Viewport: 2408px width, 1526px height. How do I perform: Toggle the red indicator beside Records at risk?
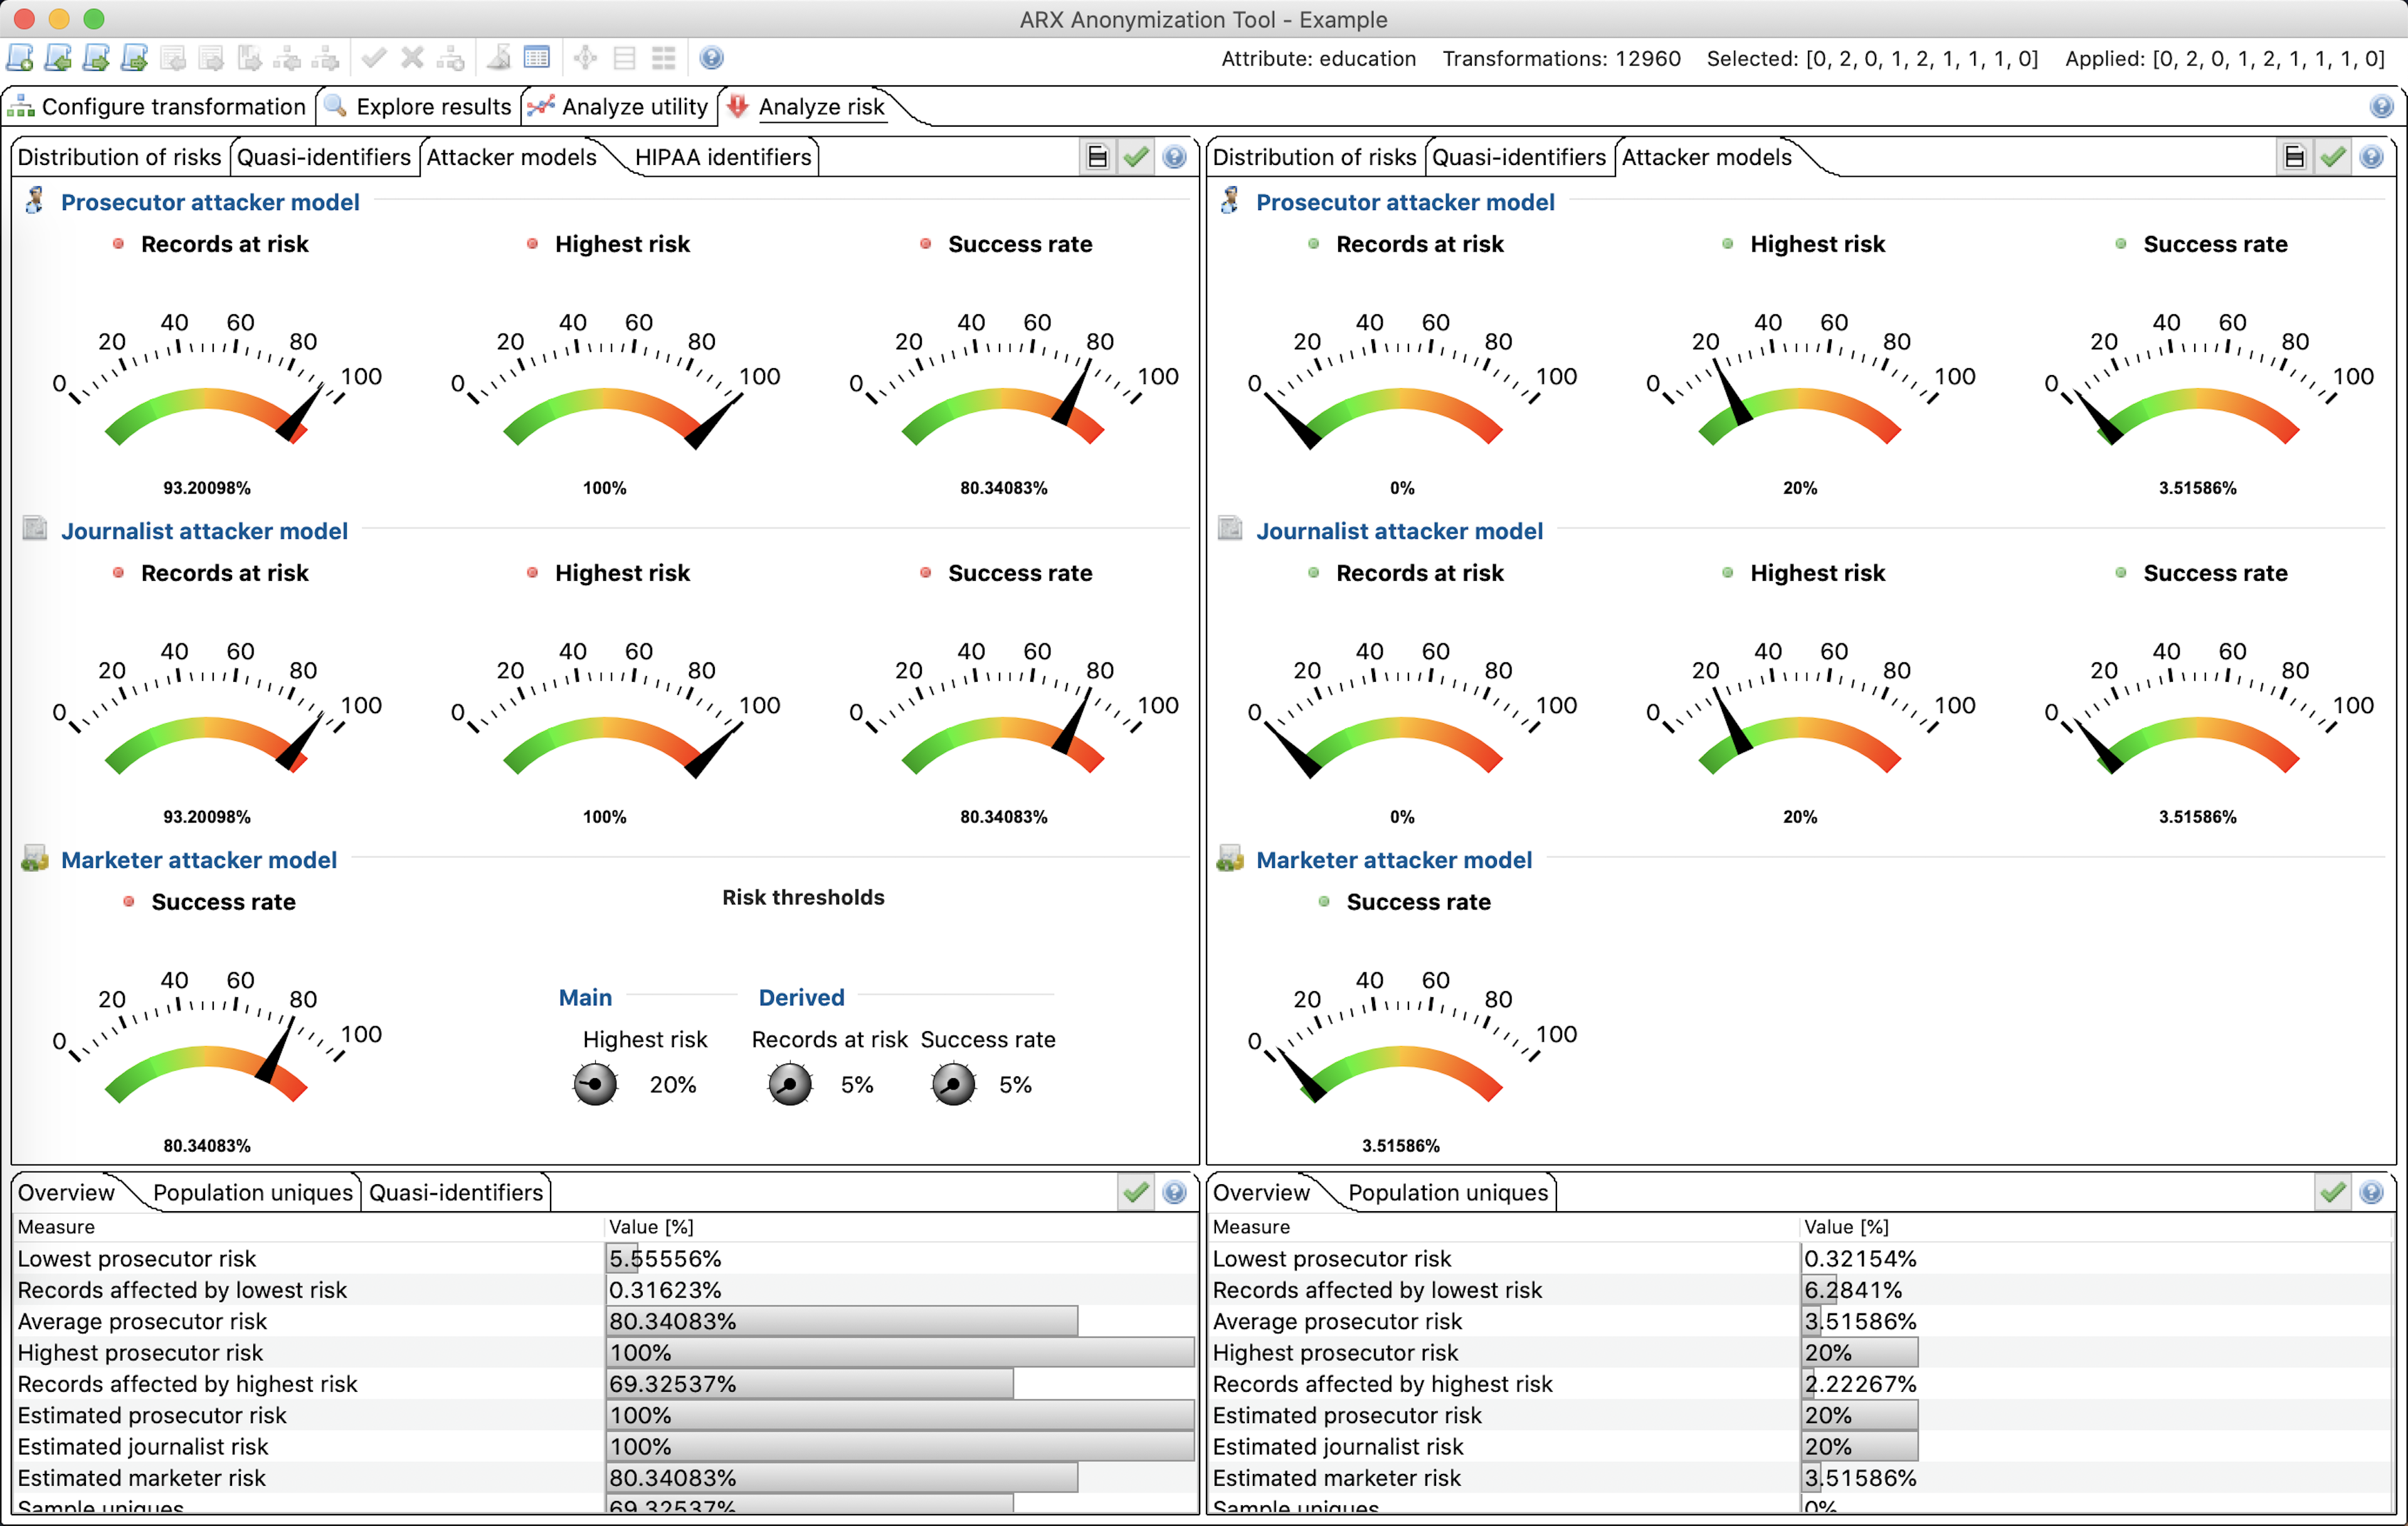coord(119,244)
